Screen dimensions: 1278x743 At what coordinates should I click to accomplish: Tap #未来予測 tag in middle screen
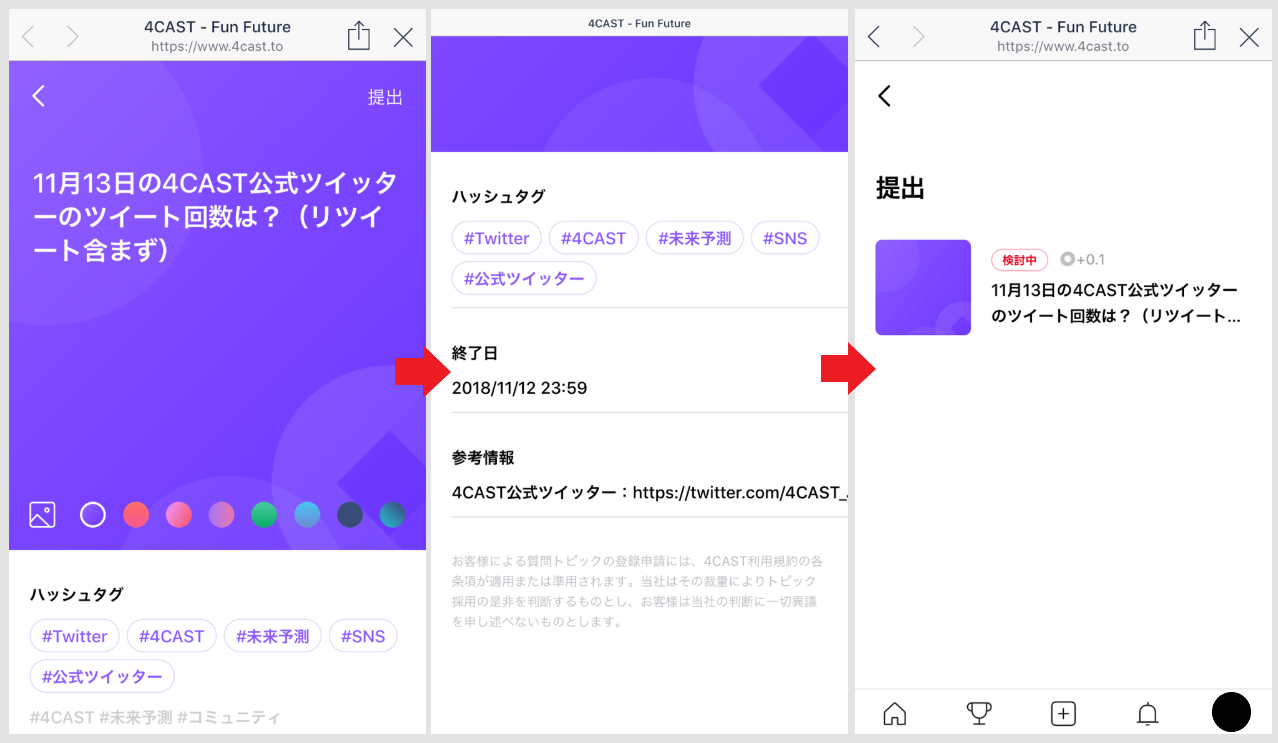[694, 238]
